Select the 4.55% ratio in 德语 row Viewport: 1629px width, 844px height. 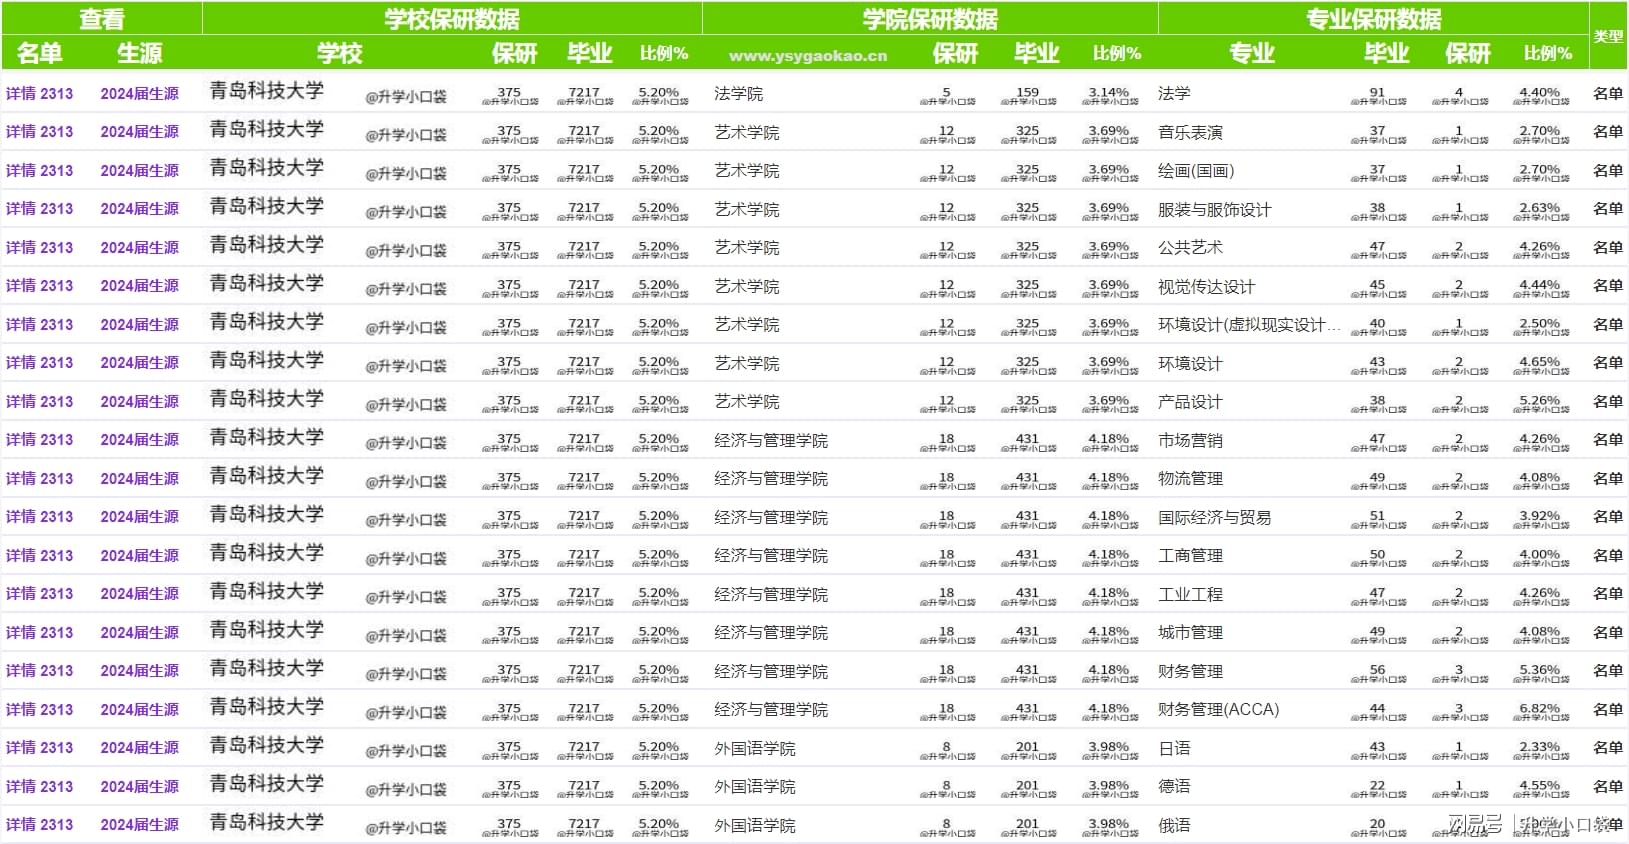pyautogui.click(x=1539, y=785)
